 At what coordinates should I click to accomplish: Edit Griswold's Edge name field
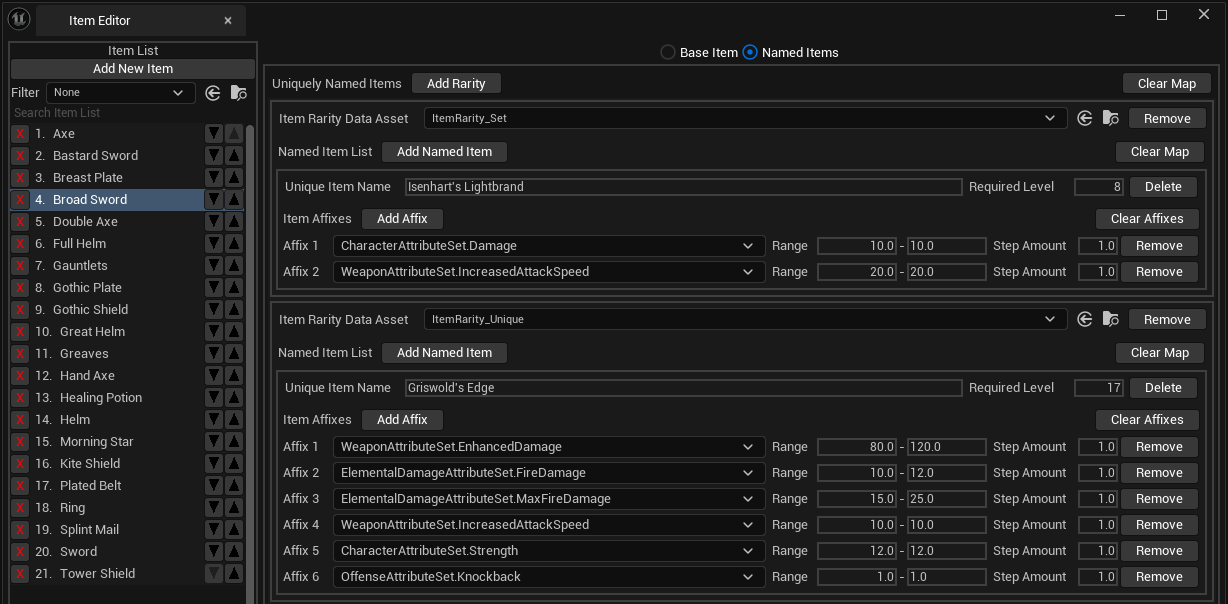coord(683,388)
